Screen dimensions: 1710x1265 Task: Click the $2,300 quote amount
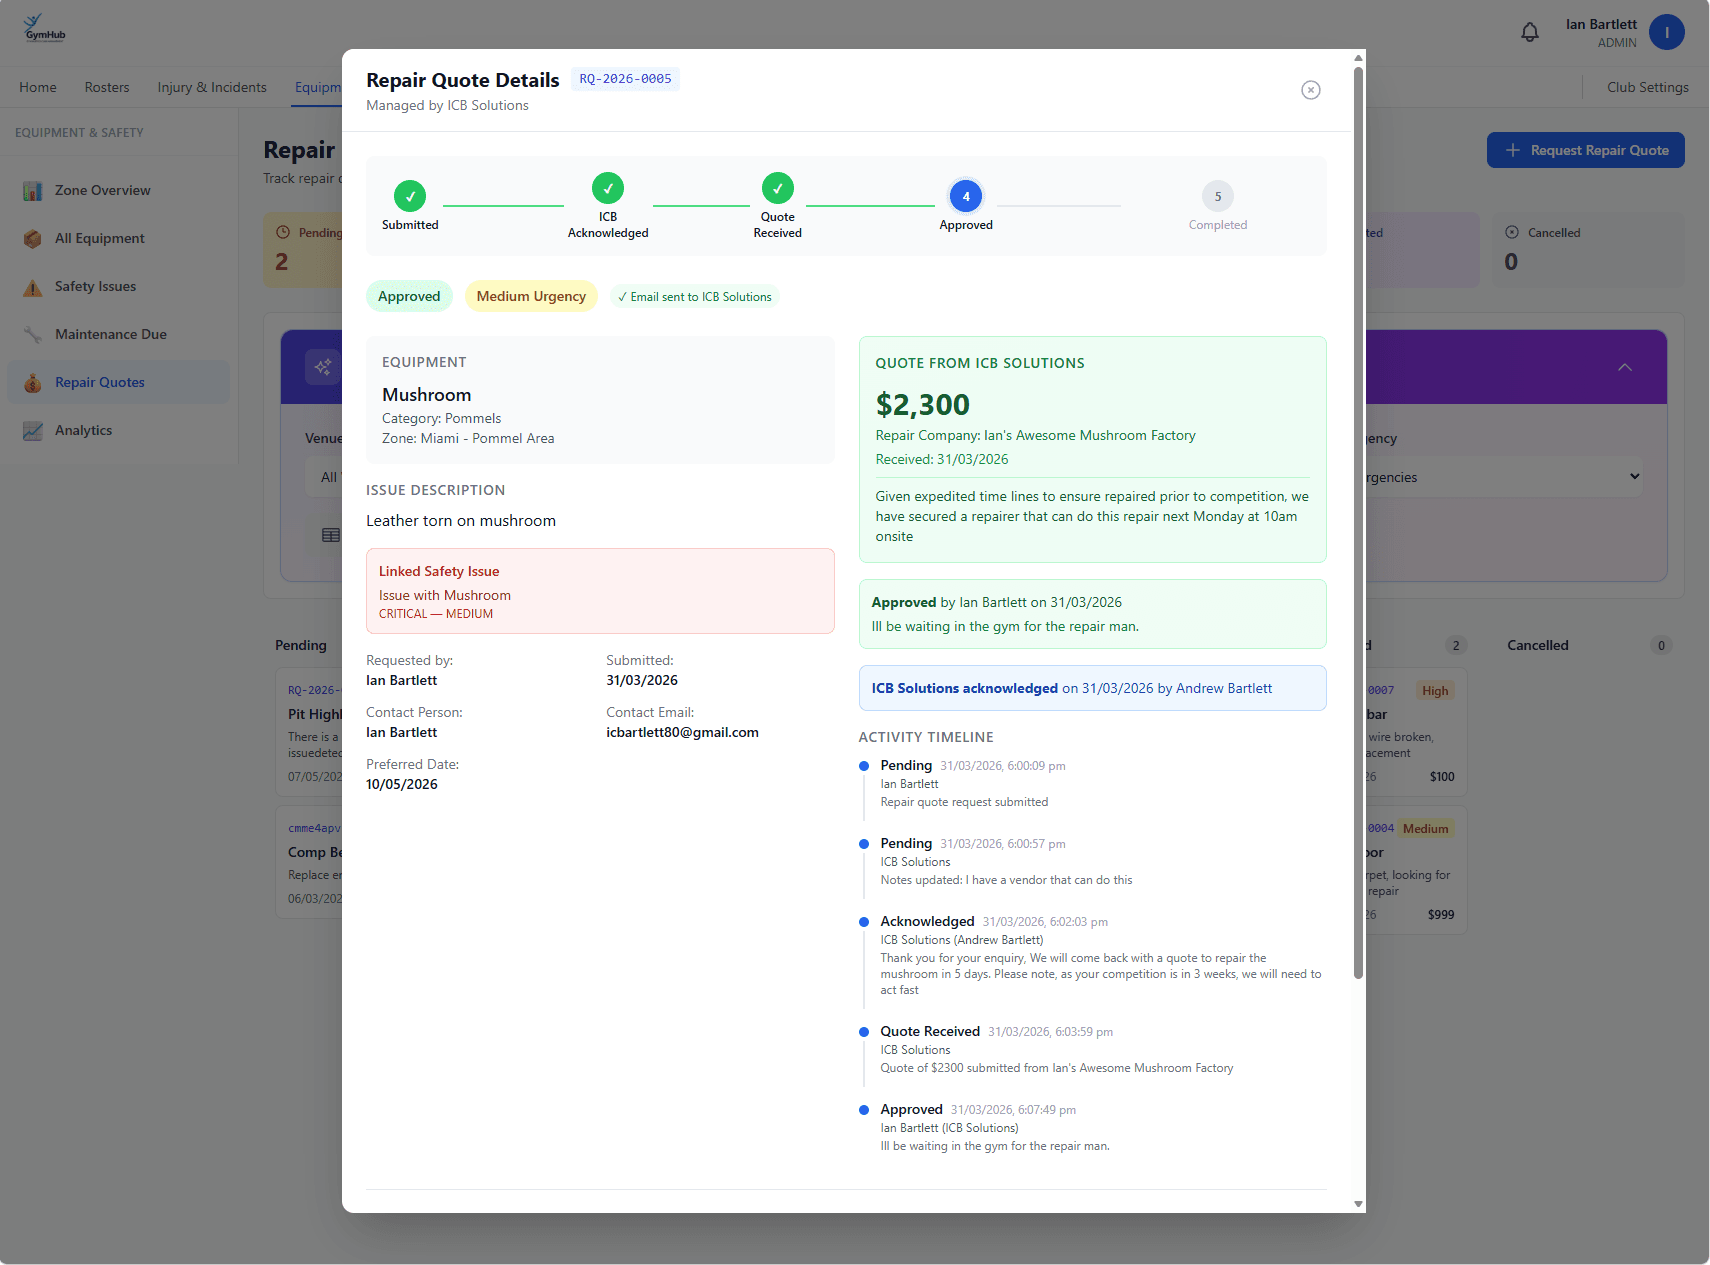[922, 404]
